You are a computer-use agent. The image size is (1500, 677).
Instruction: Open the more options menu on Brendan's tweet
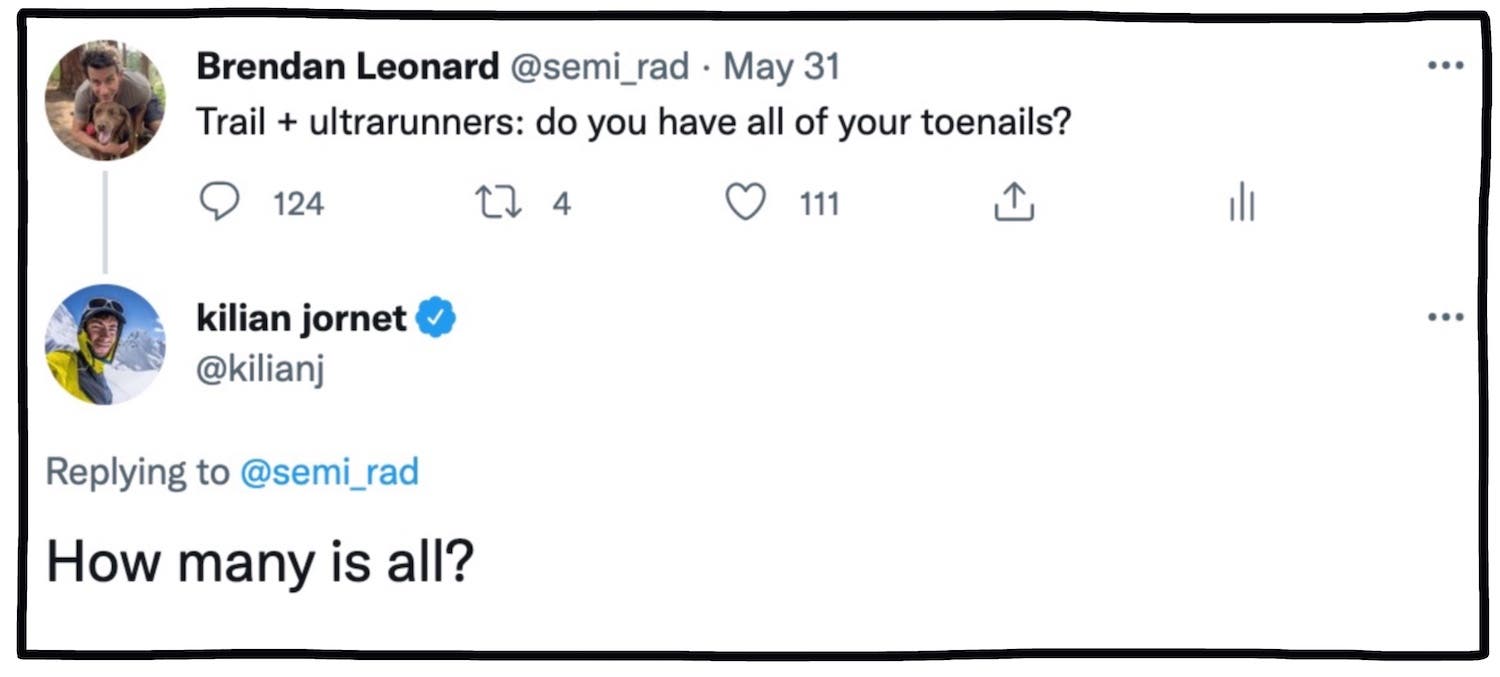coord(1444,64)
